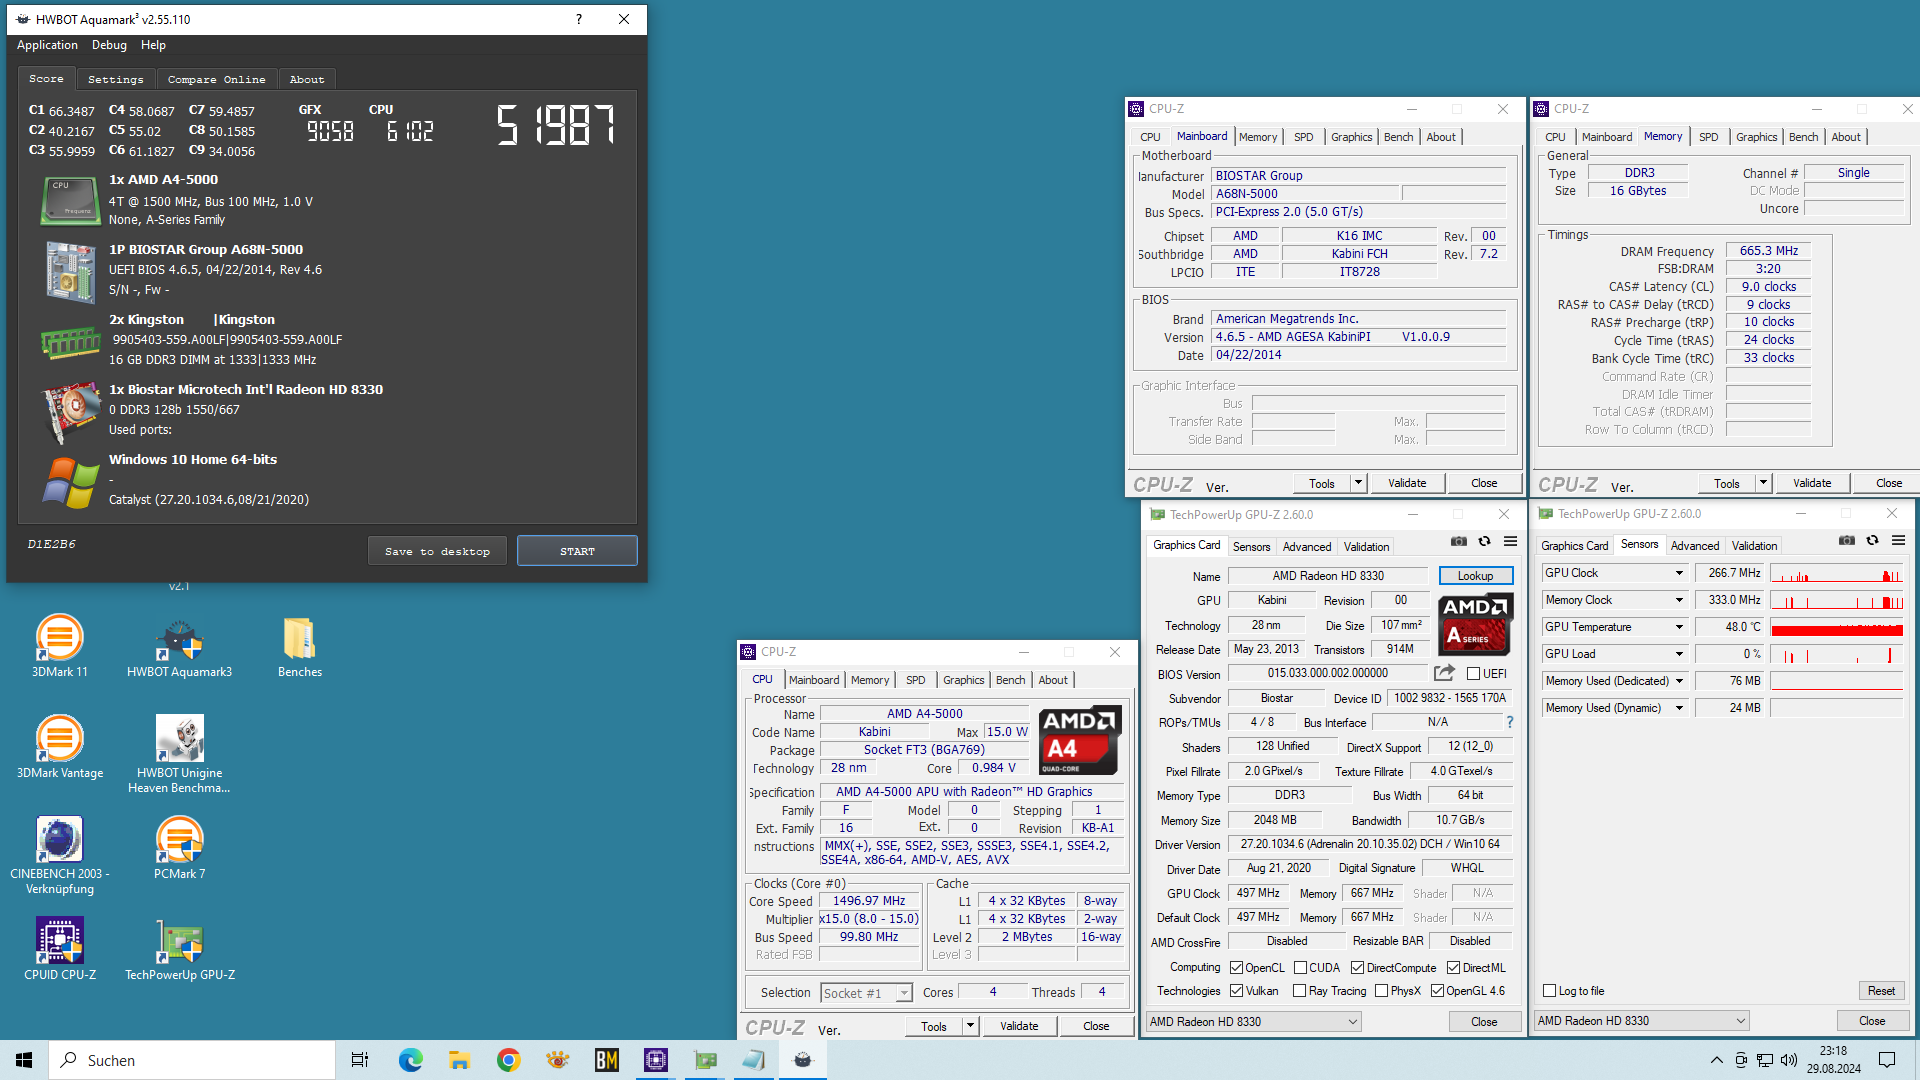Open Microsoft Edge from taskbar
Viewport: 1920px width, 1080px height.
tap(410, 1060)
